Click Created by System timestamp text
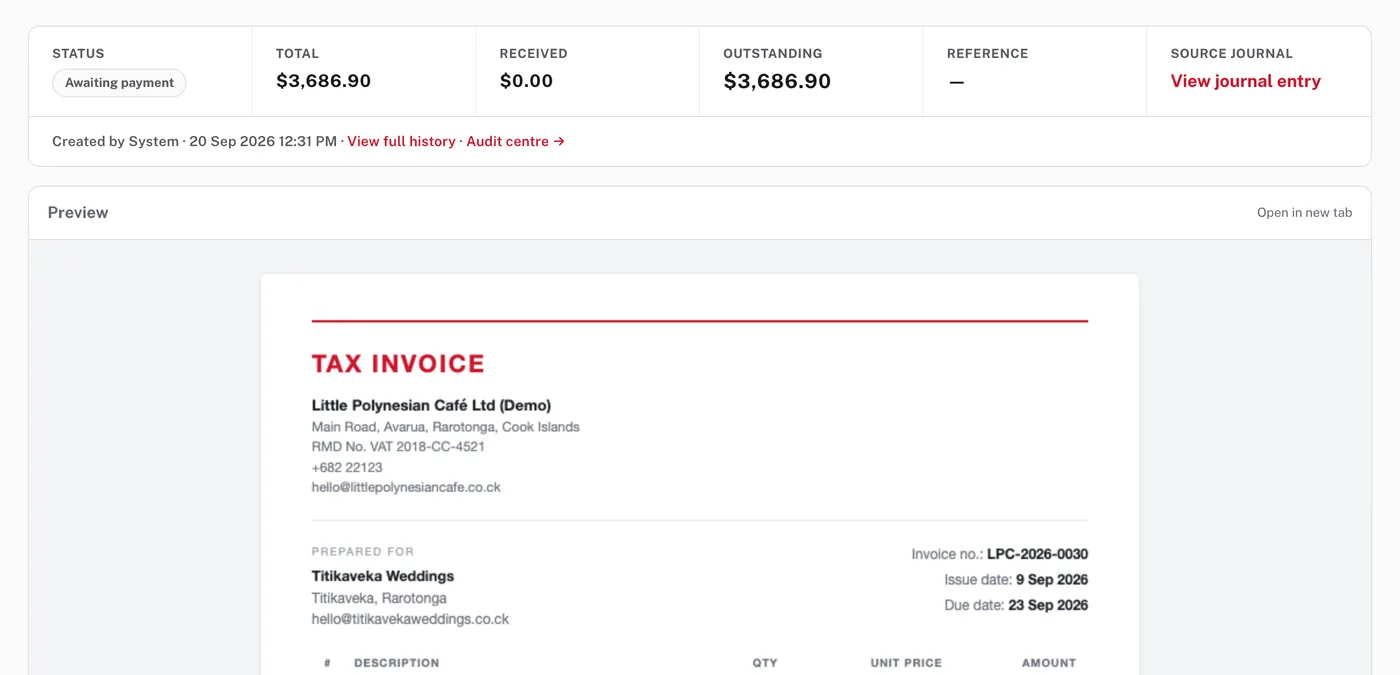 click(194, 141)
